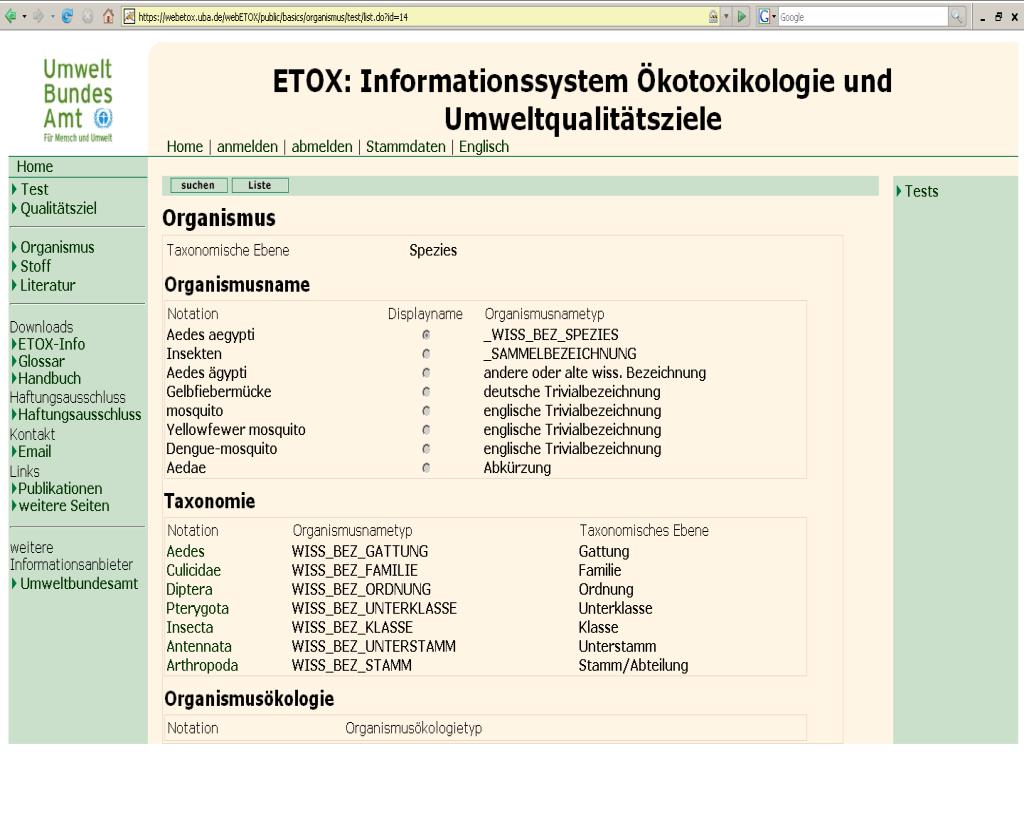Click the suchen button
Screen dimensions: 1024x819
199,185
